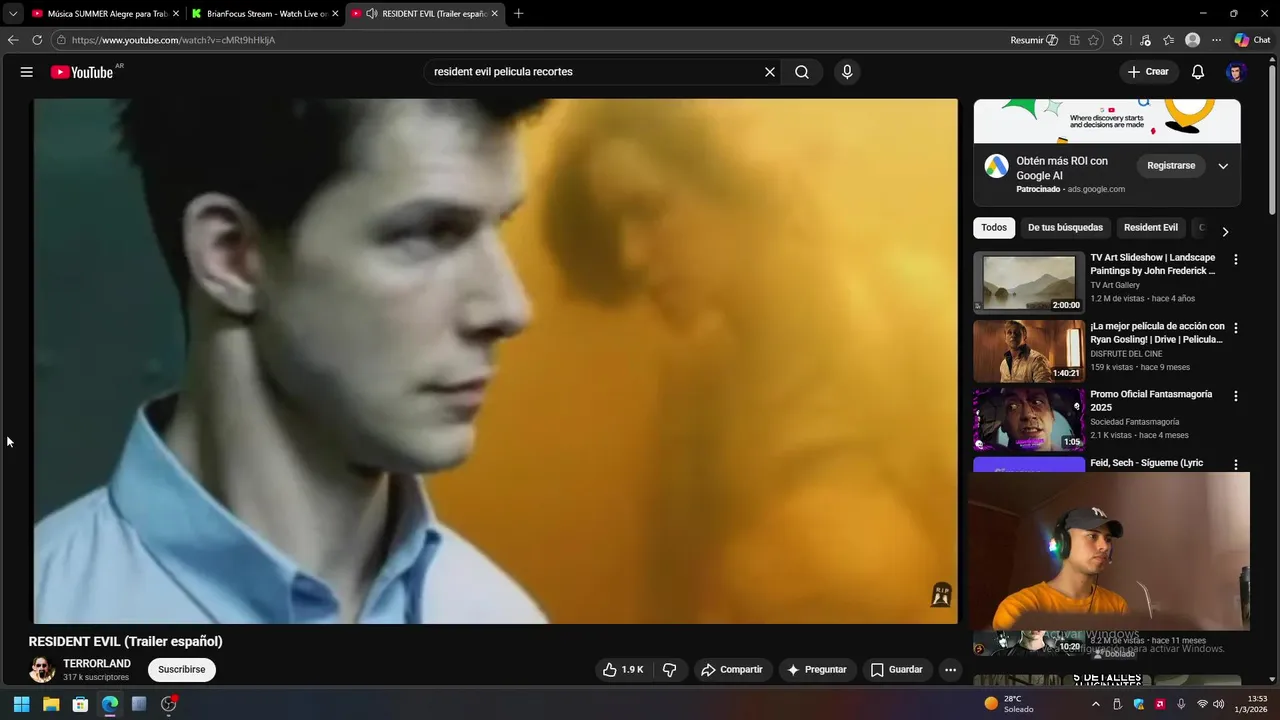Screen dimensions: 1280x720
Task: Open the Edge profile avatar
Action: [x=1192, y=40]
